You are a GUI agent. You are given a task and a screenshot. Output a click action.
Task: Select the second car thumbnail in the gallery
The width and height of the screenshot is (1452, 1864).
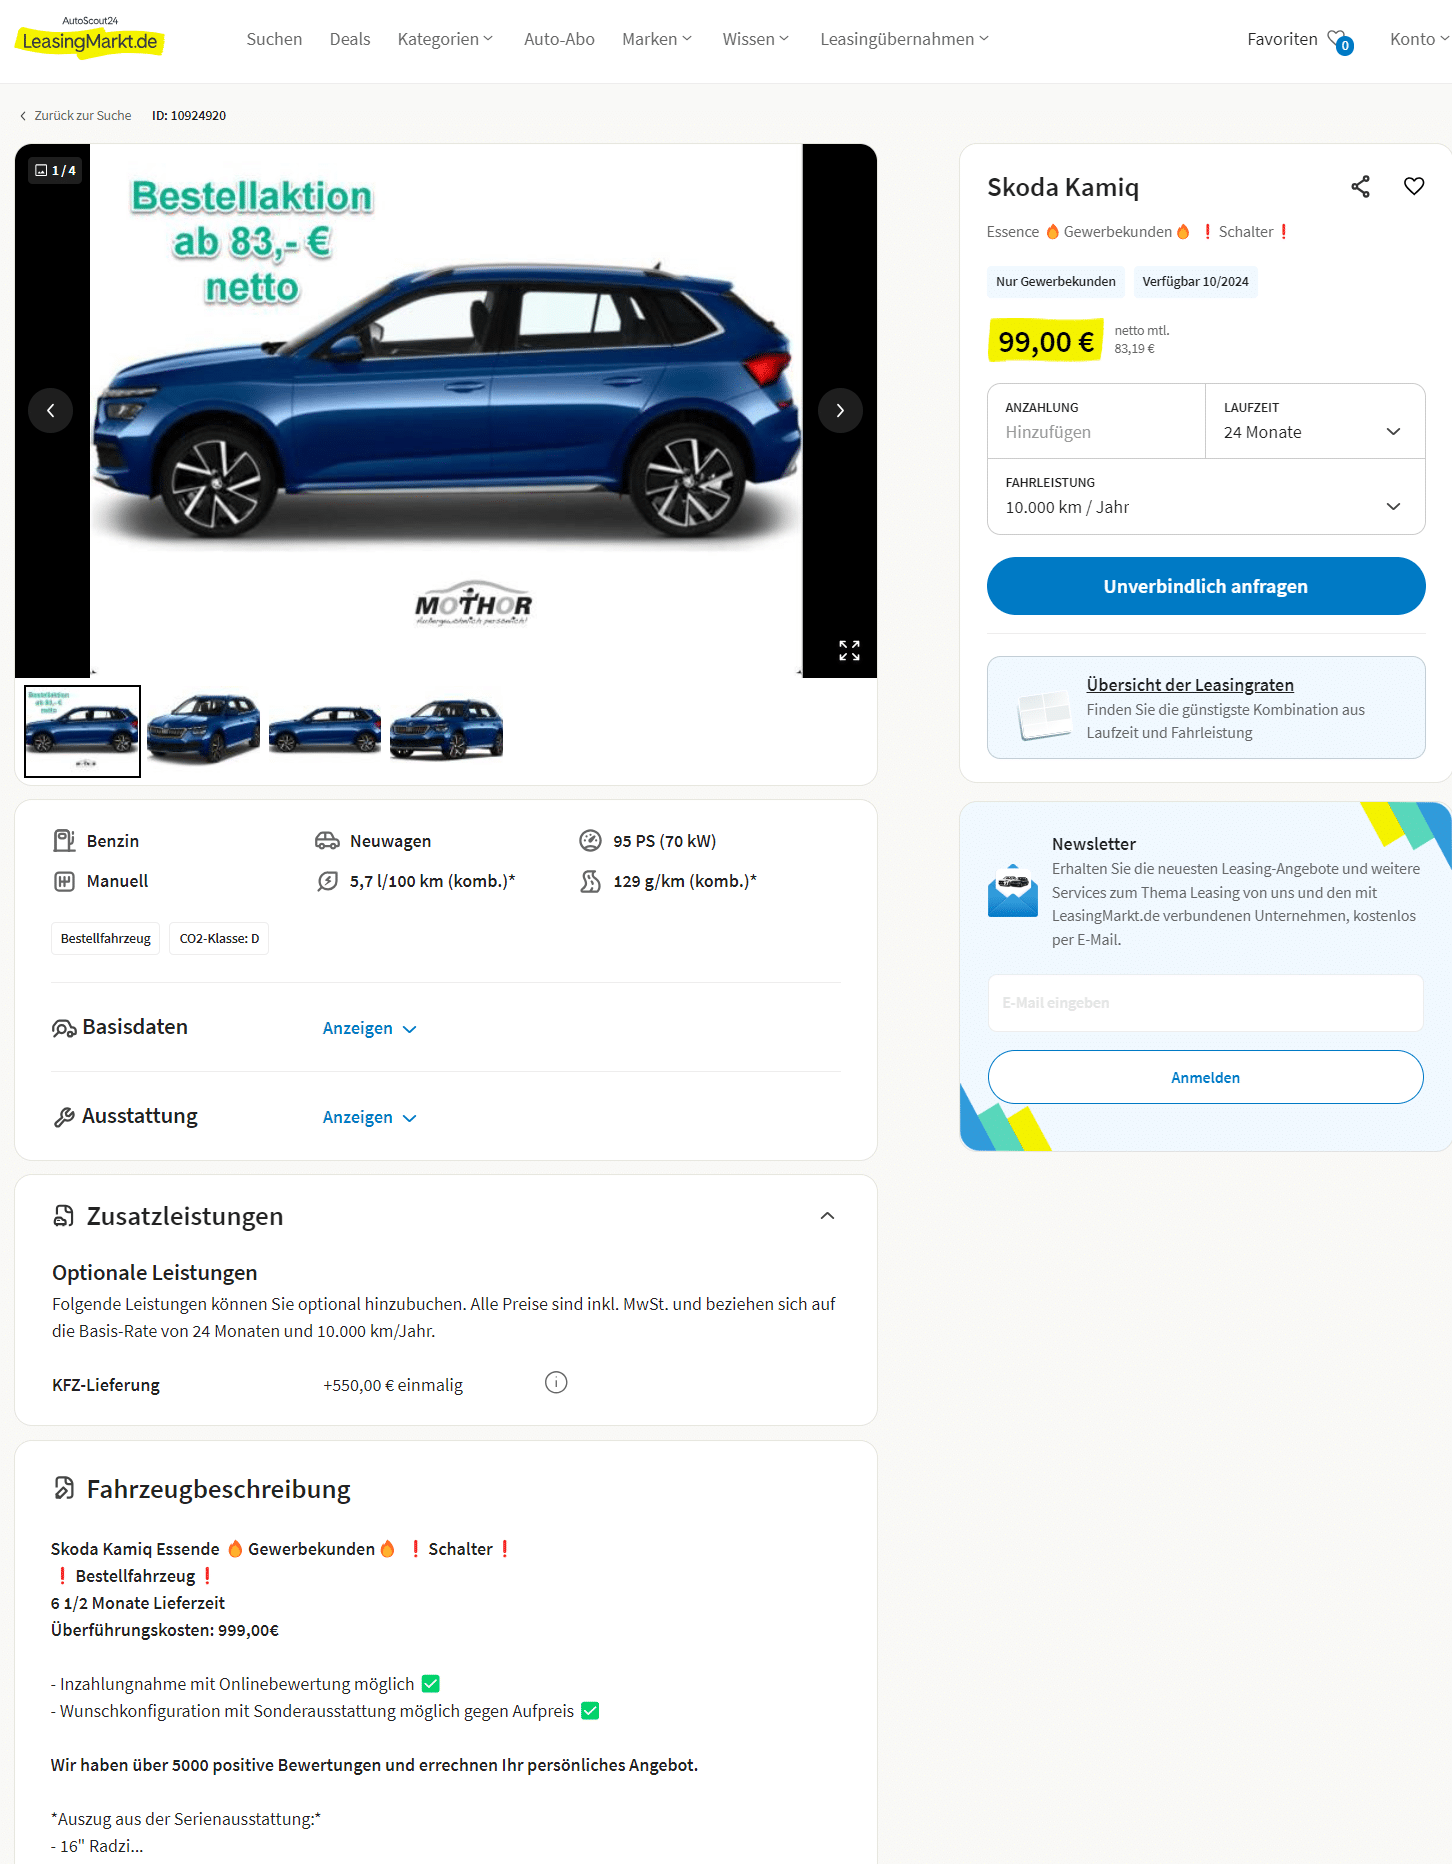coord(203,730)
